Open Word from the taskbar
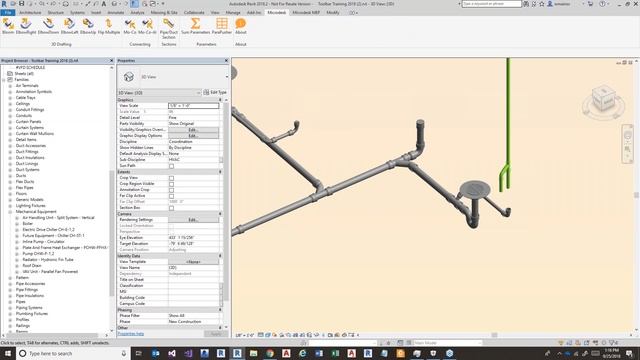Image resolution: width=640 pixels, height=360 pixels. click(x=319, y=353)
